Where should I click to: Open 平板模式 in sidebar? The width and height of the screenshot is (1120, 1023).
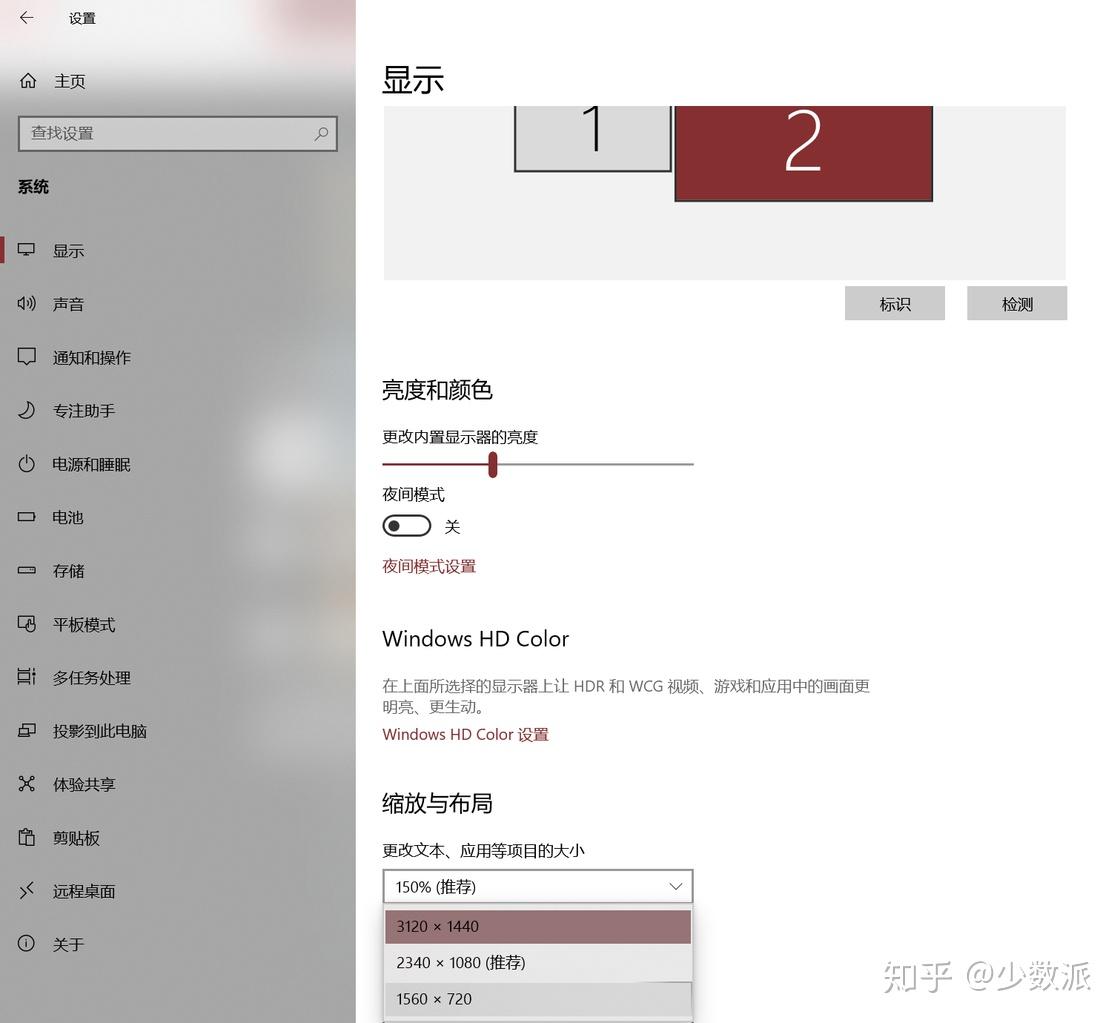tap(84, 624)
